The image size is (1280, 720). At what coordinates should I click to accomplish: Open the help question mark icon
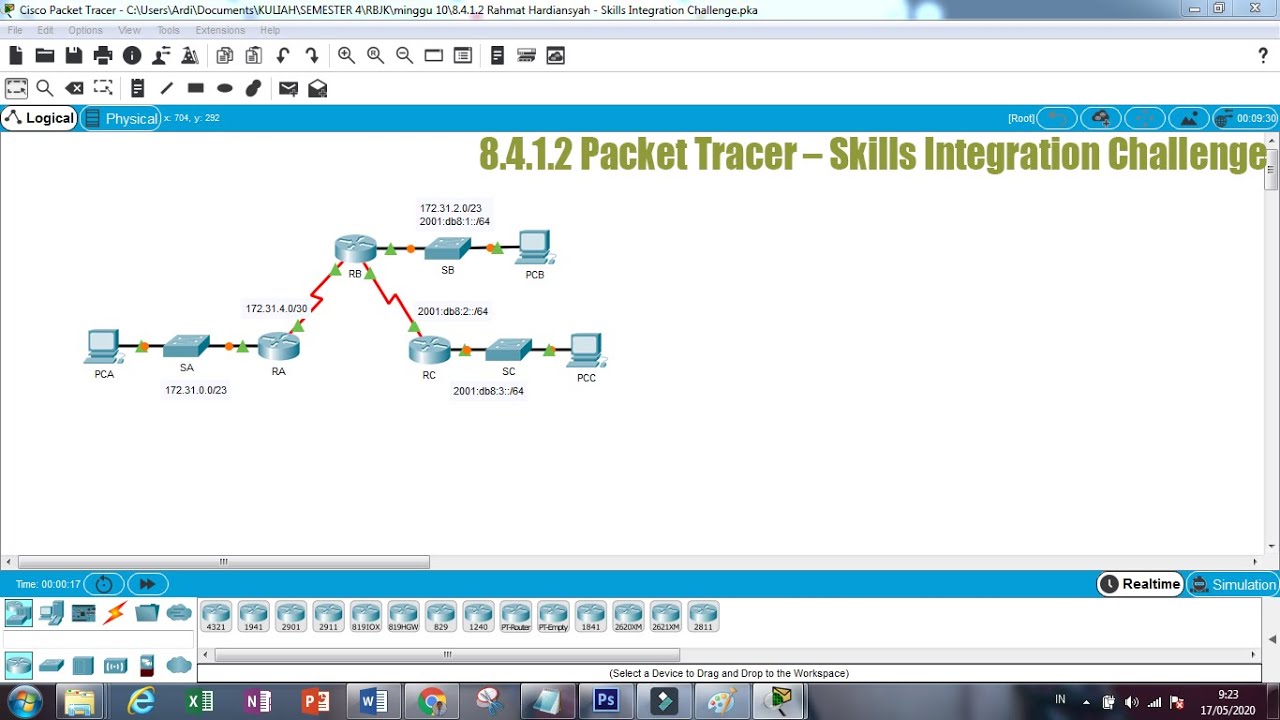1263,56
